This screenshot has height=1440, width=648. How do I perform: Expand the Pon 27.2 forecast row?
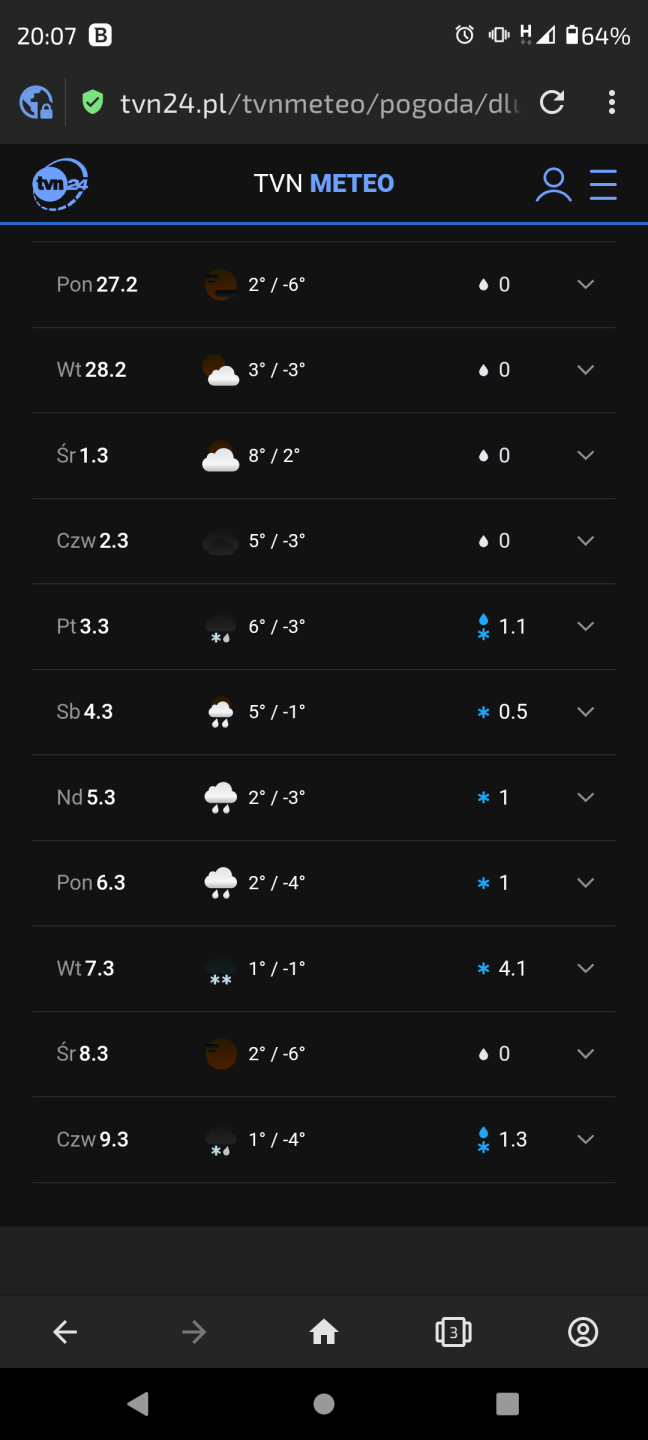586,285
